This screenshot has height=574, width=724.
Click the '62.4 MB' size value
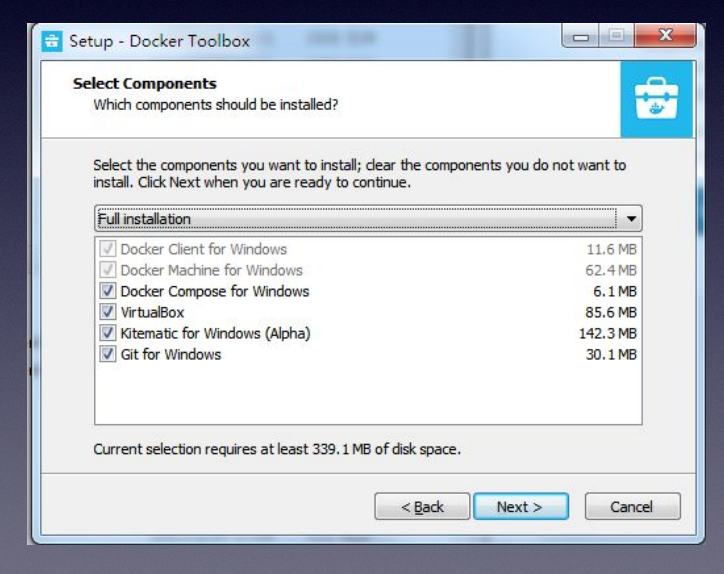pyautogui.click(x=611, y=270)
